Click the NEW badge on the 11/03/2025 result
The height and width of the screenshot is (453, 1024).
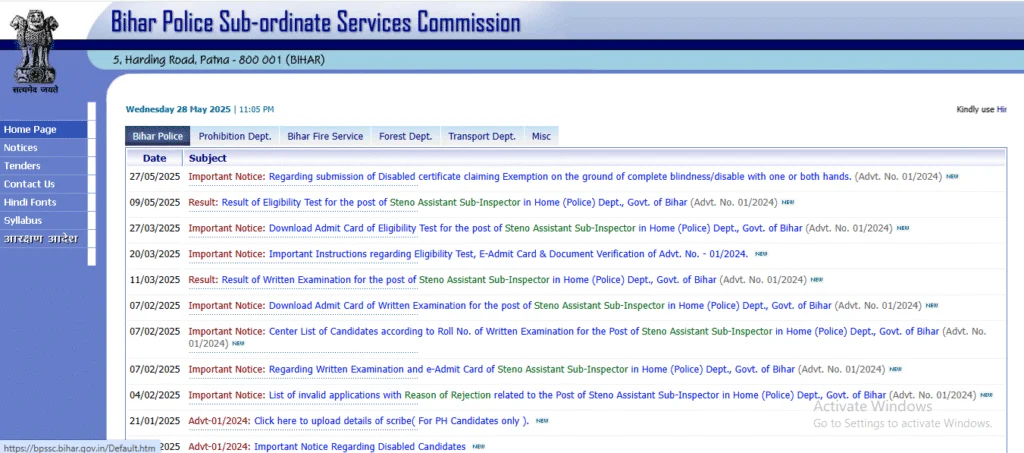[817, 279]
